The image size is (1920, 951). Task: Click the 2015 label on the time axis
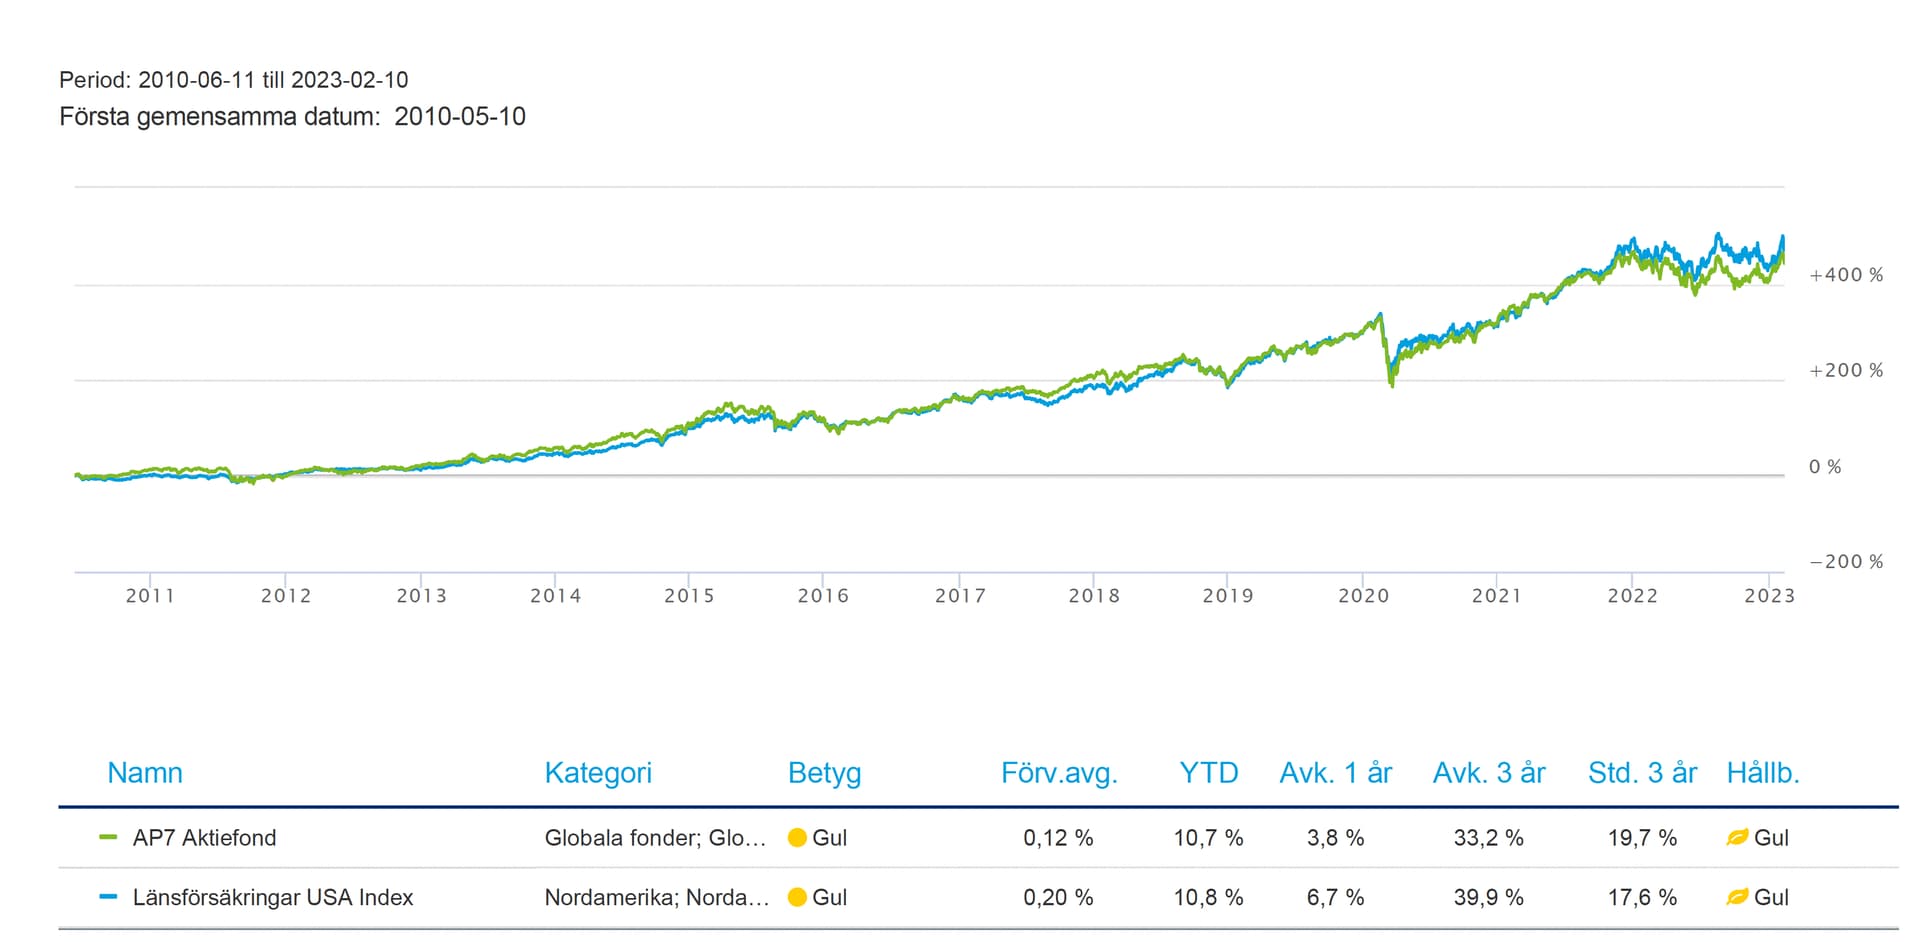(689, 596)
